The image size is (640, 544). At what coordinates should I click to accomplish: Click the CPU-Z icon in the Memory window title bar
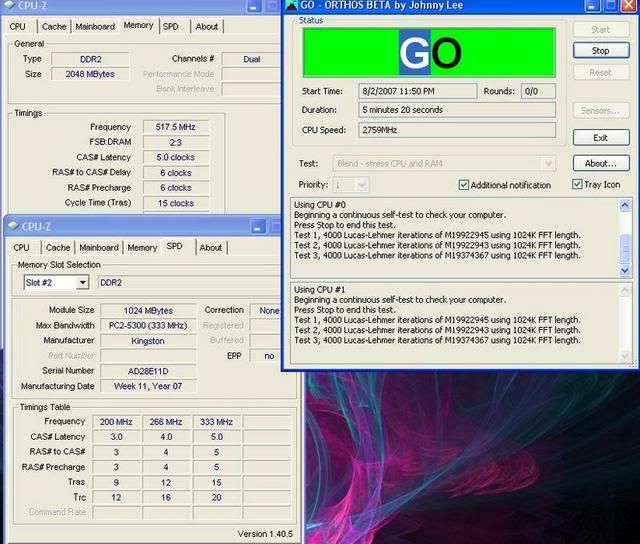coord(10,6)
